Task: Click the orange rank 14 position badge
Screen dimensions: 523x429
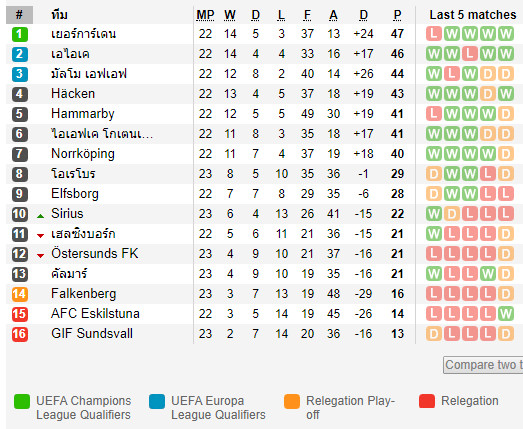Action: [x=20, y=294]
